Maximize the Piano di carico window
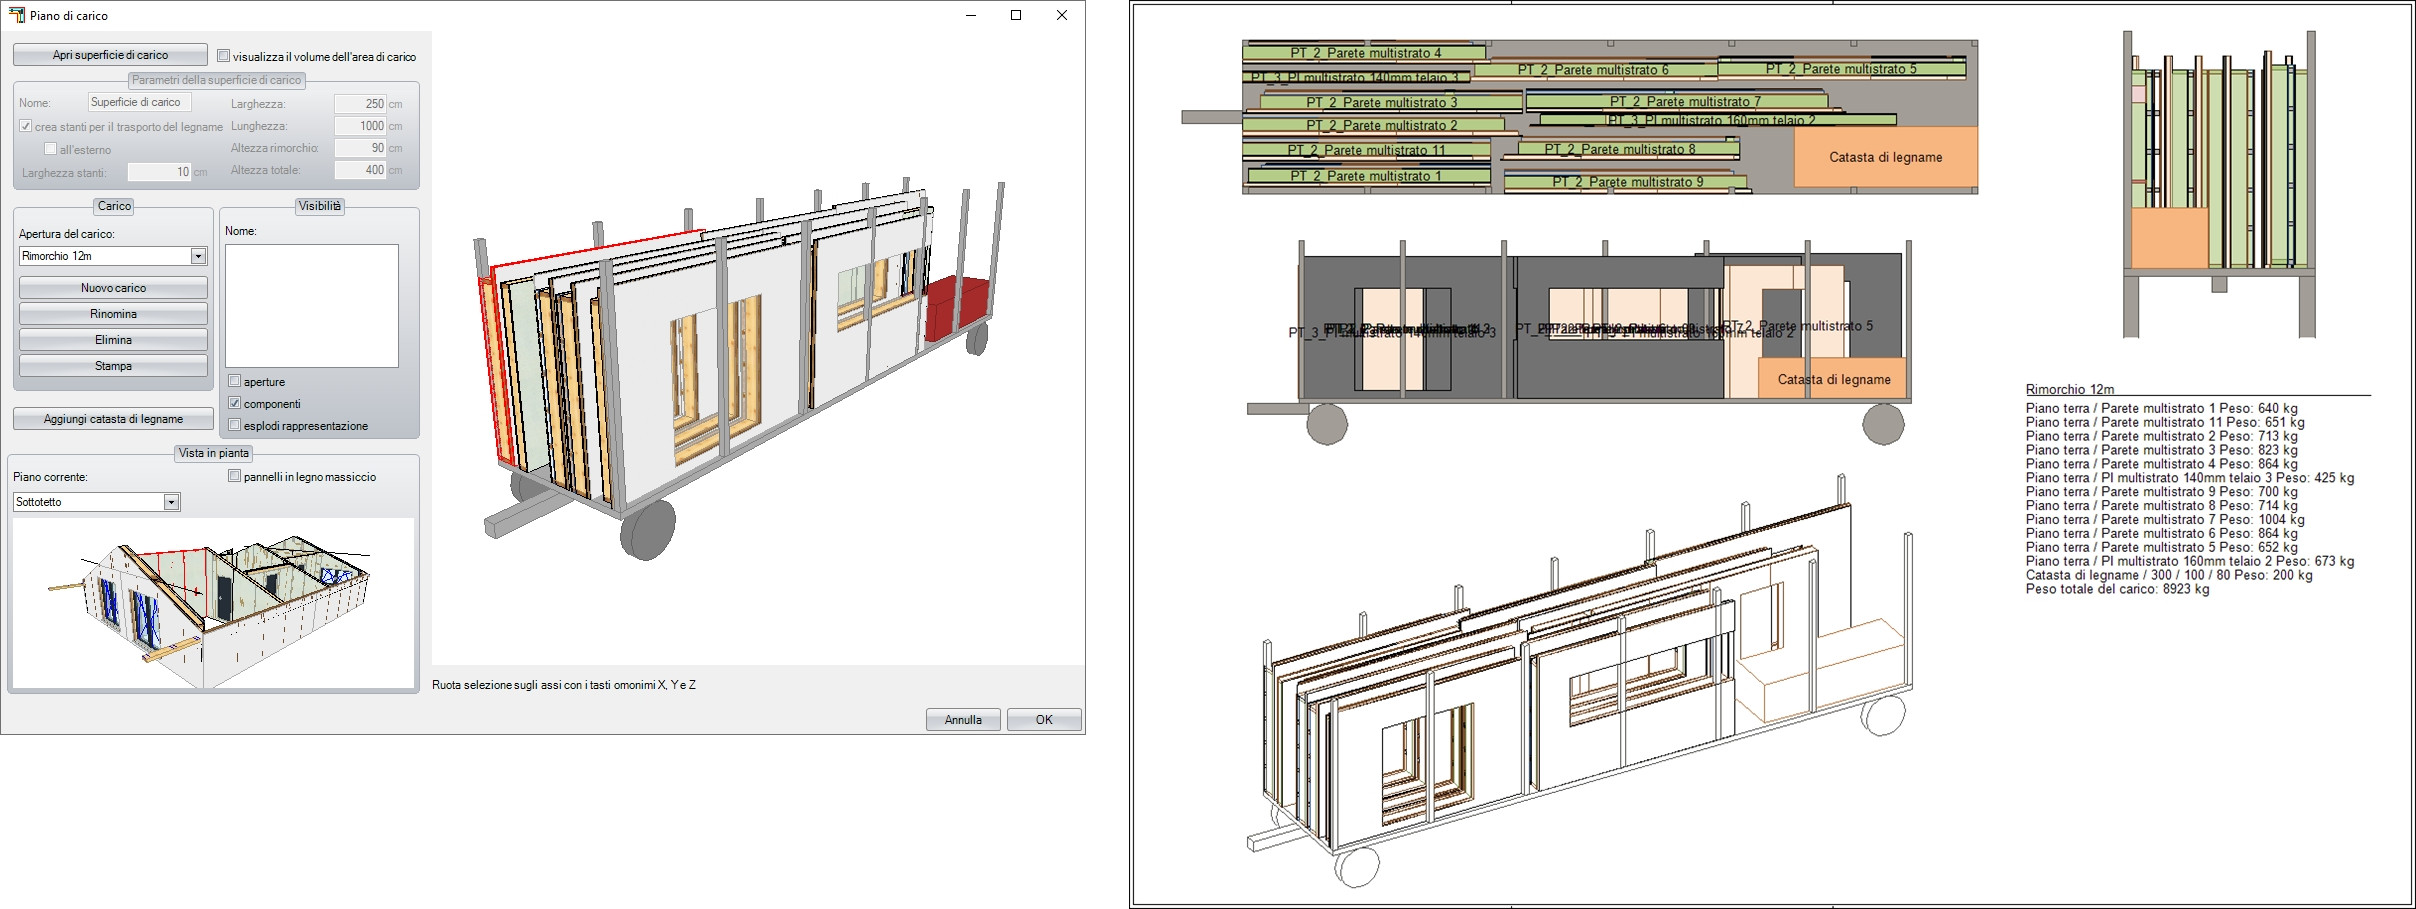2416x909 pixels. click(x=1016, y=15)
